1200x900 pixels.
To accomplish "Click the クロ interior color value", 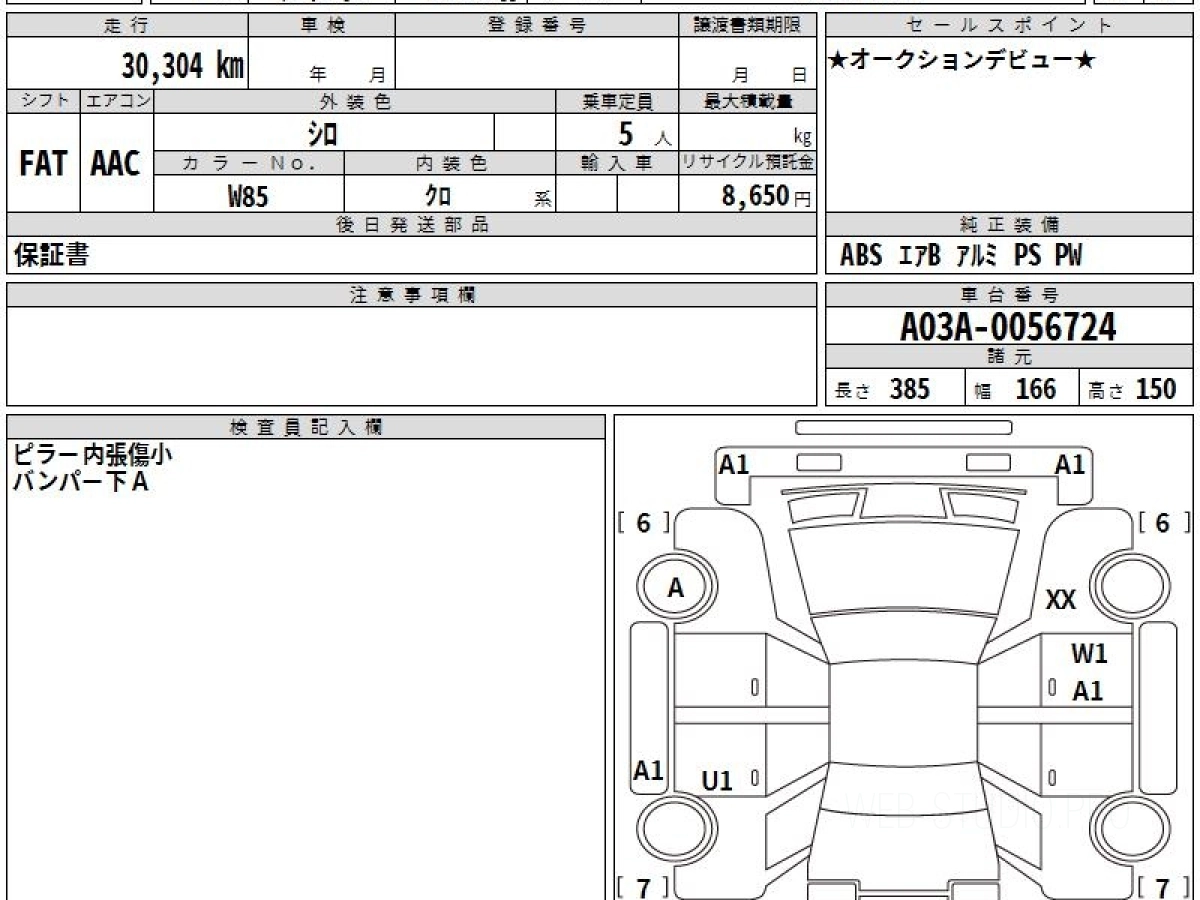I will (437, 196).
